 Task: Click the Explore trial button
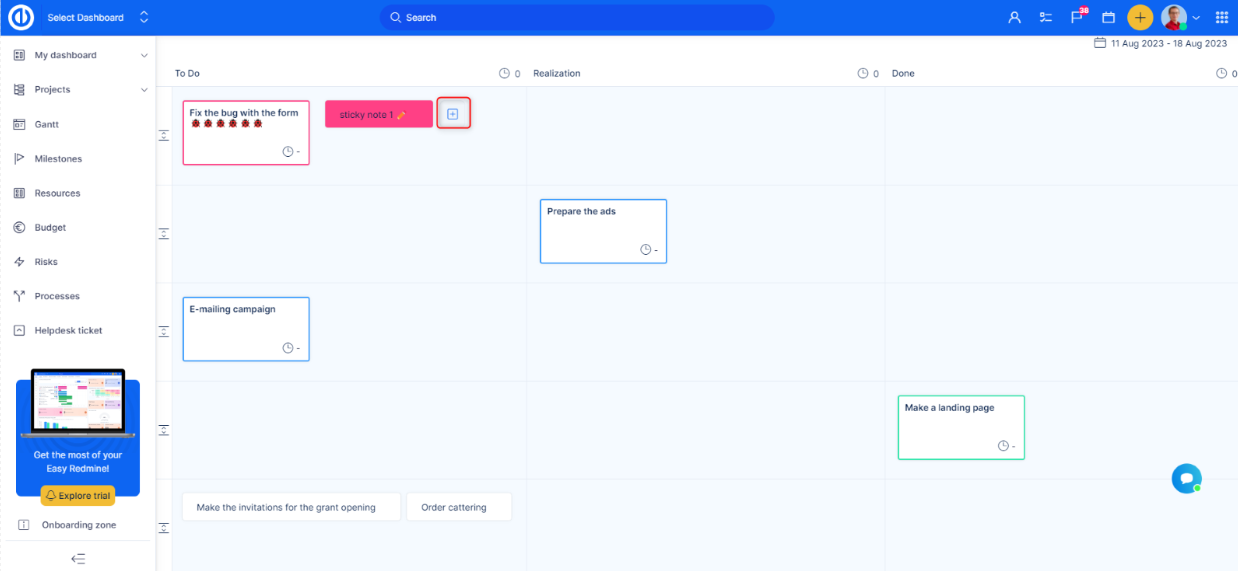click(x=78, y=495)
